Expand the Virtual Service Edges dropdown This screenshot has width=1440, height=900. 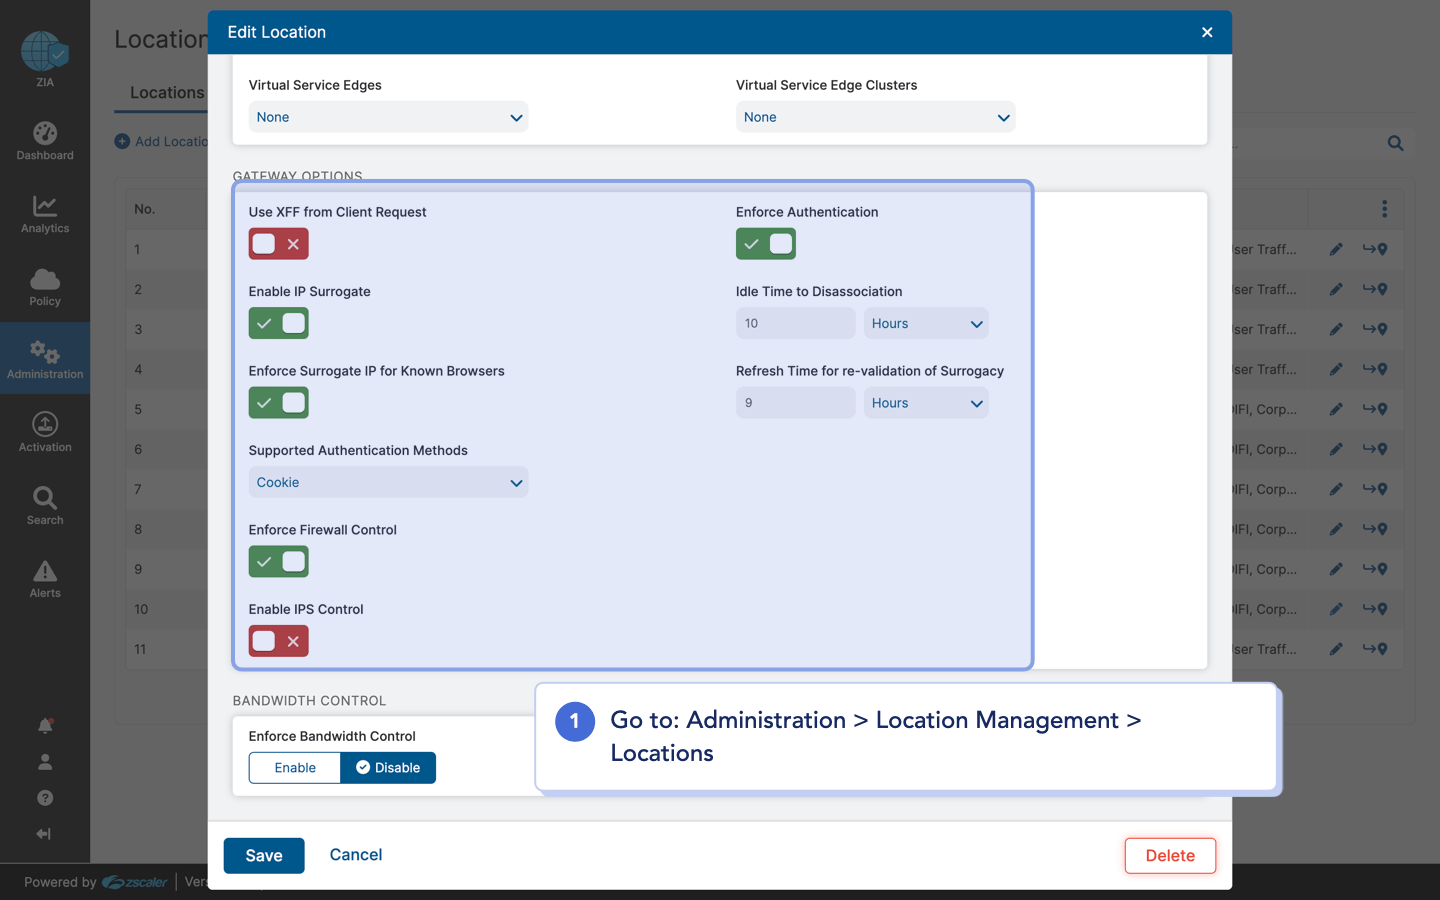[x=388, y=117]
